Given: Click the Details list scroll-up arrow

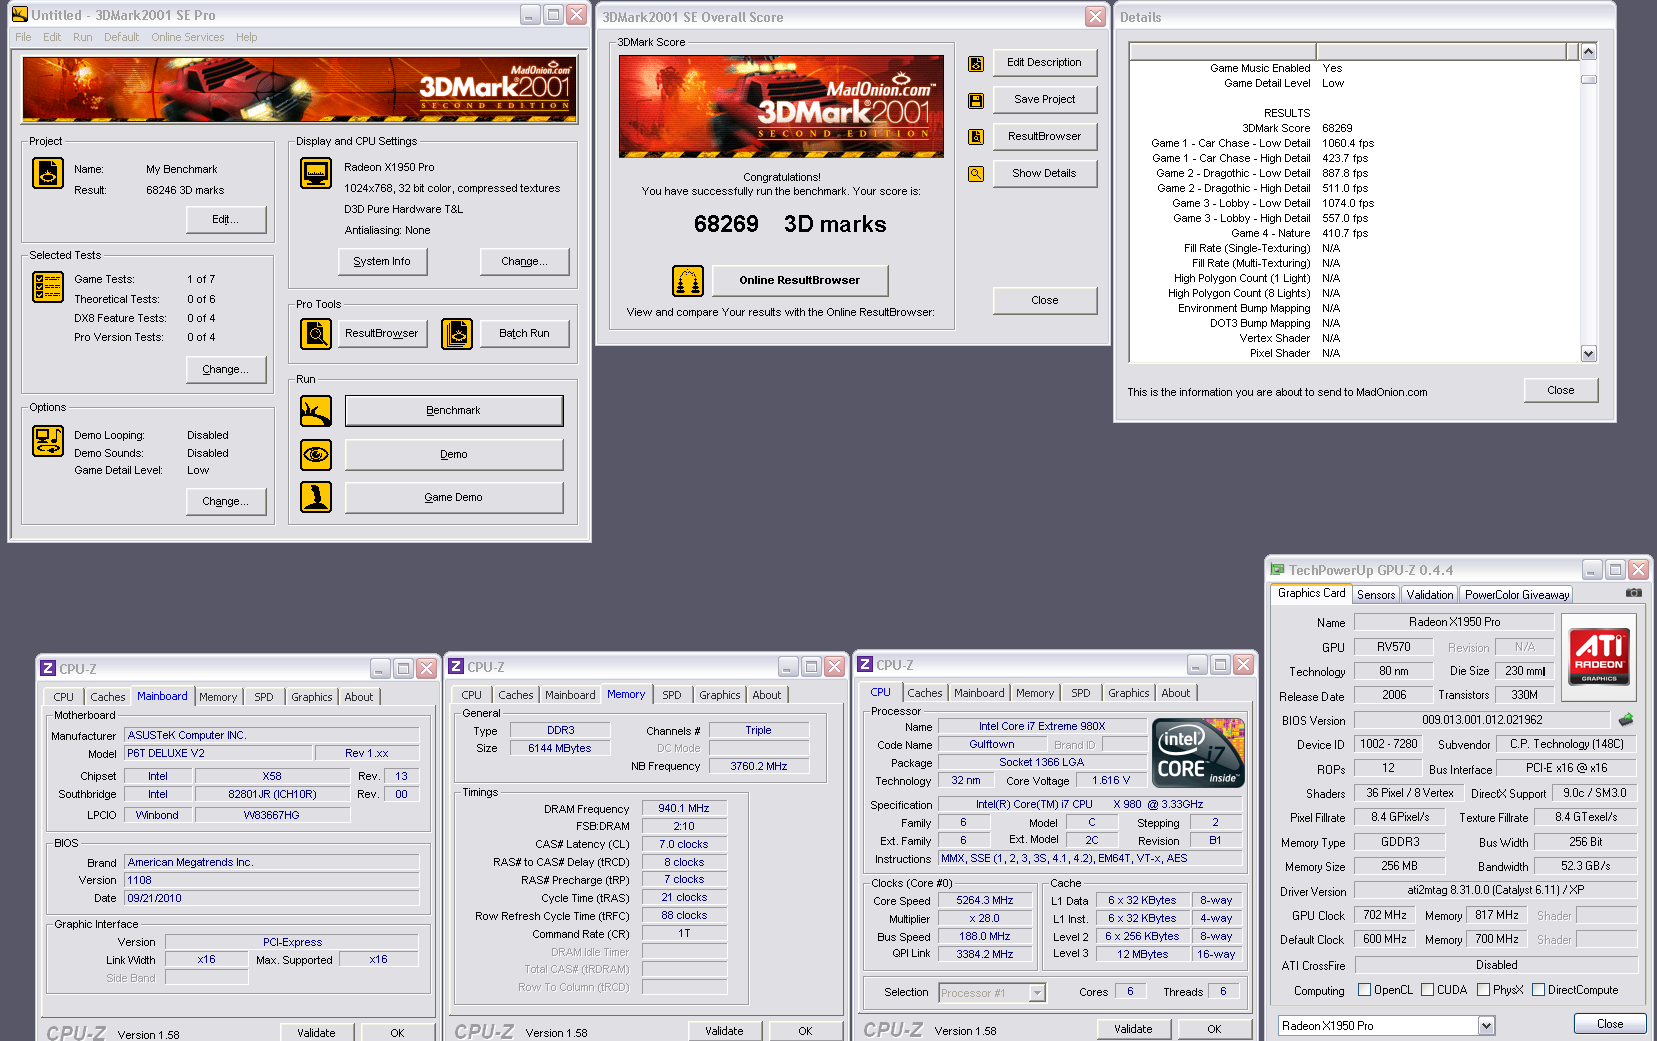Looking at the screenshot, I should (x=1588, y=51).
